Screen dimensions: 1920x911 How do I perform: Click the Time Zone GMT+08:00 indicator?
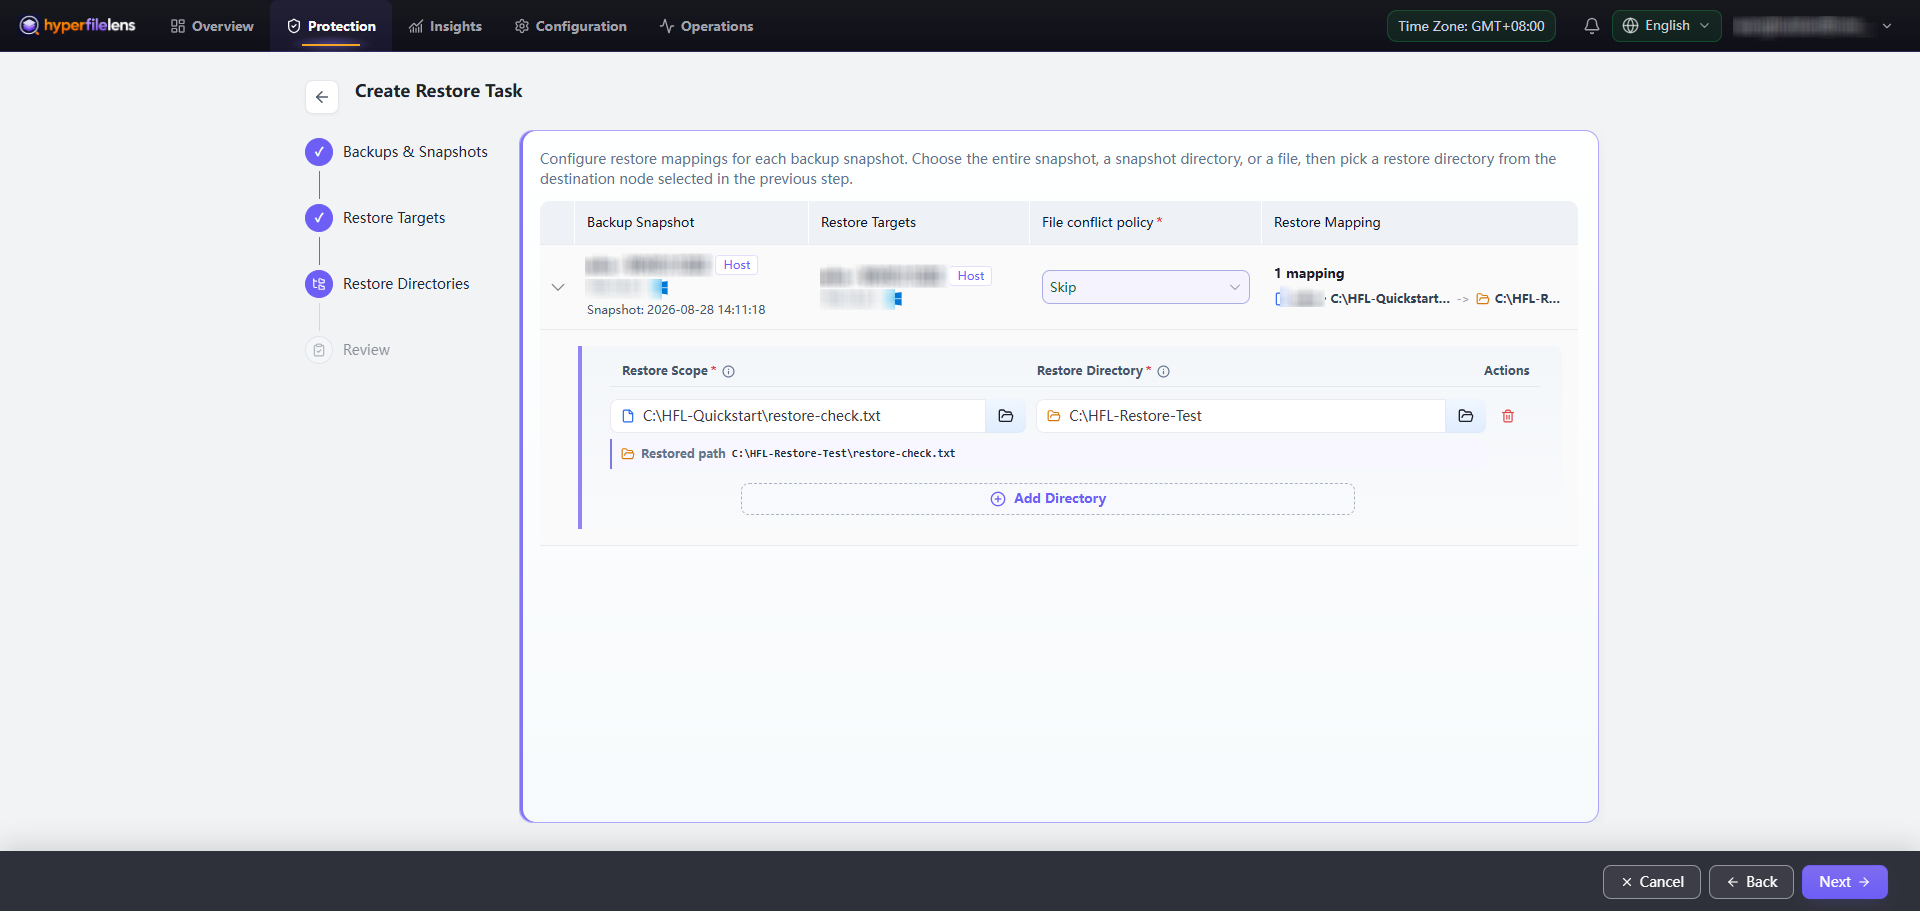[1471, 26]
